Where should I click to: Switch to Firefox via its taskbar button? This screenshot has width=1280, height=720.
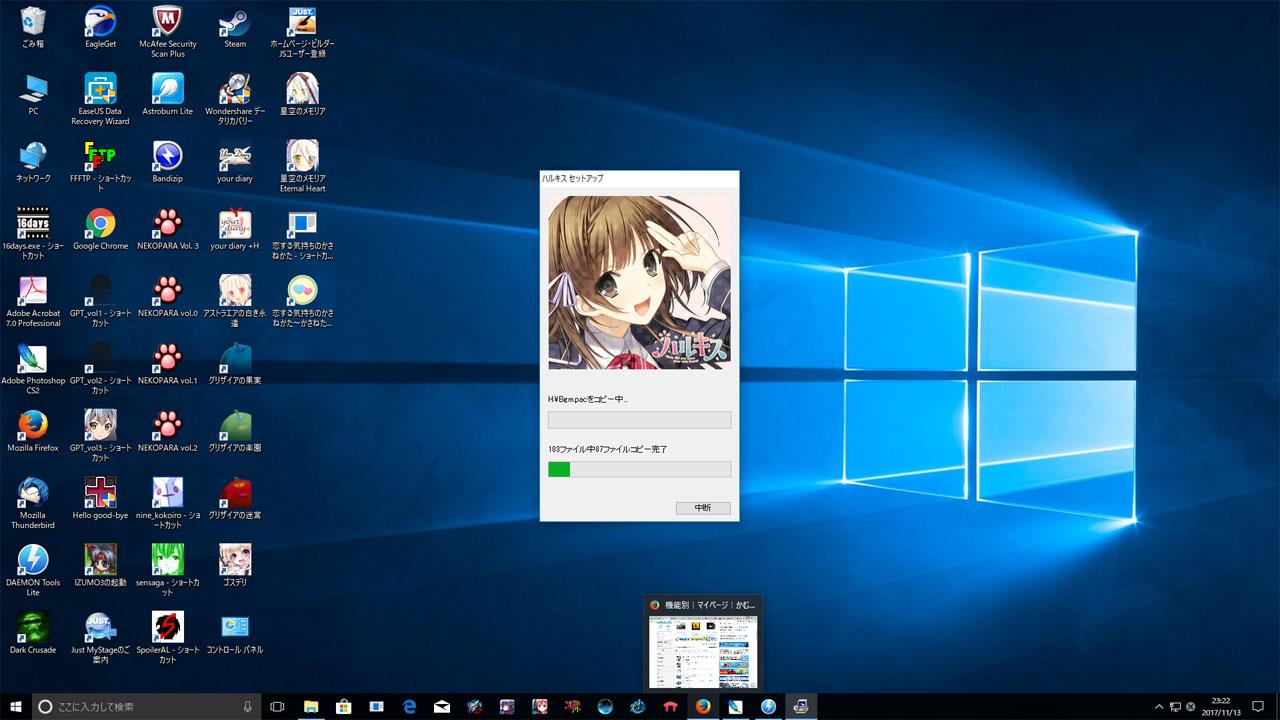click(703, 706)
